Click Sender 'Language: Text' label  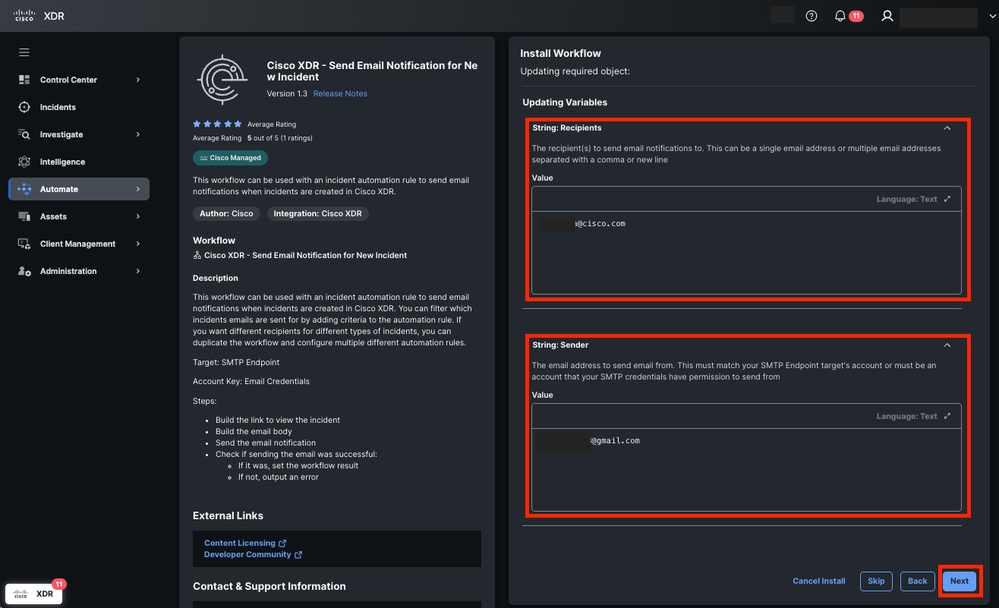906,416
